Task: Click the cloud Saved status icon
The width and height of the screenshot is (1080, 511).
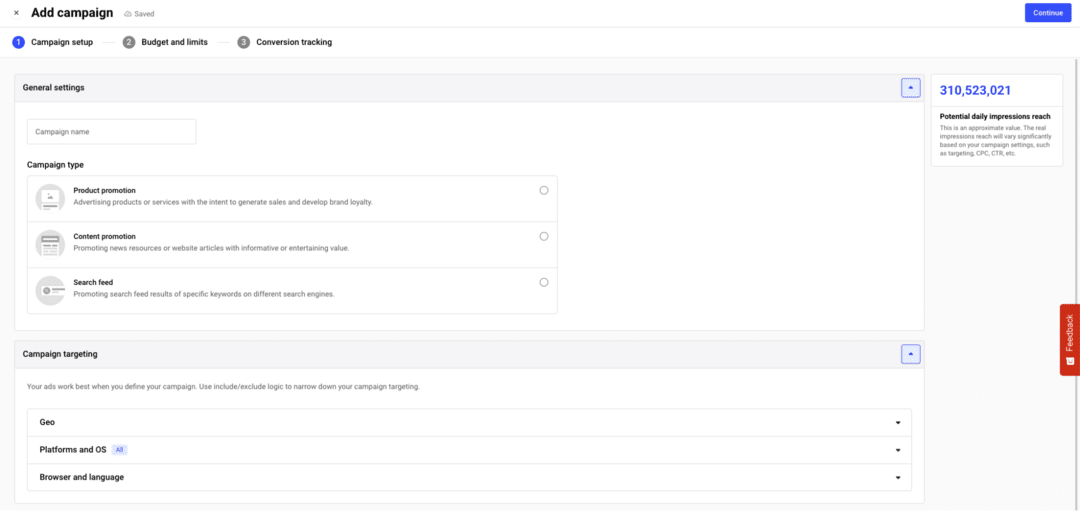Action: tap(128, 14)
